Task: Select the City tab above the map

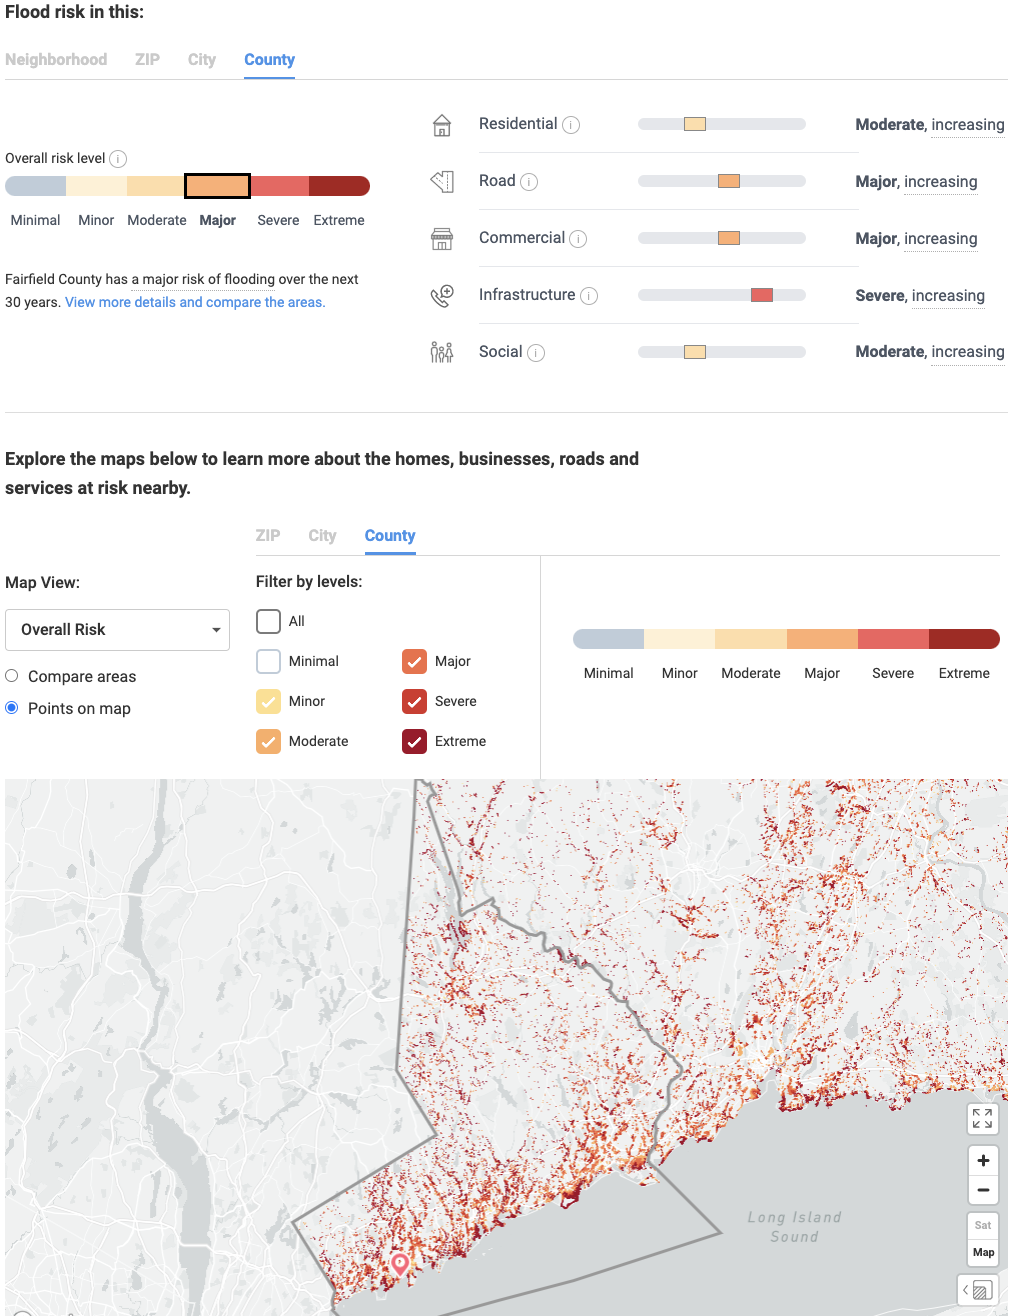Action: (x=322, y=536)
